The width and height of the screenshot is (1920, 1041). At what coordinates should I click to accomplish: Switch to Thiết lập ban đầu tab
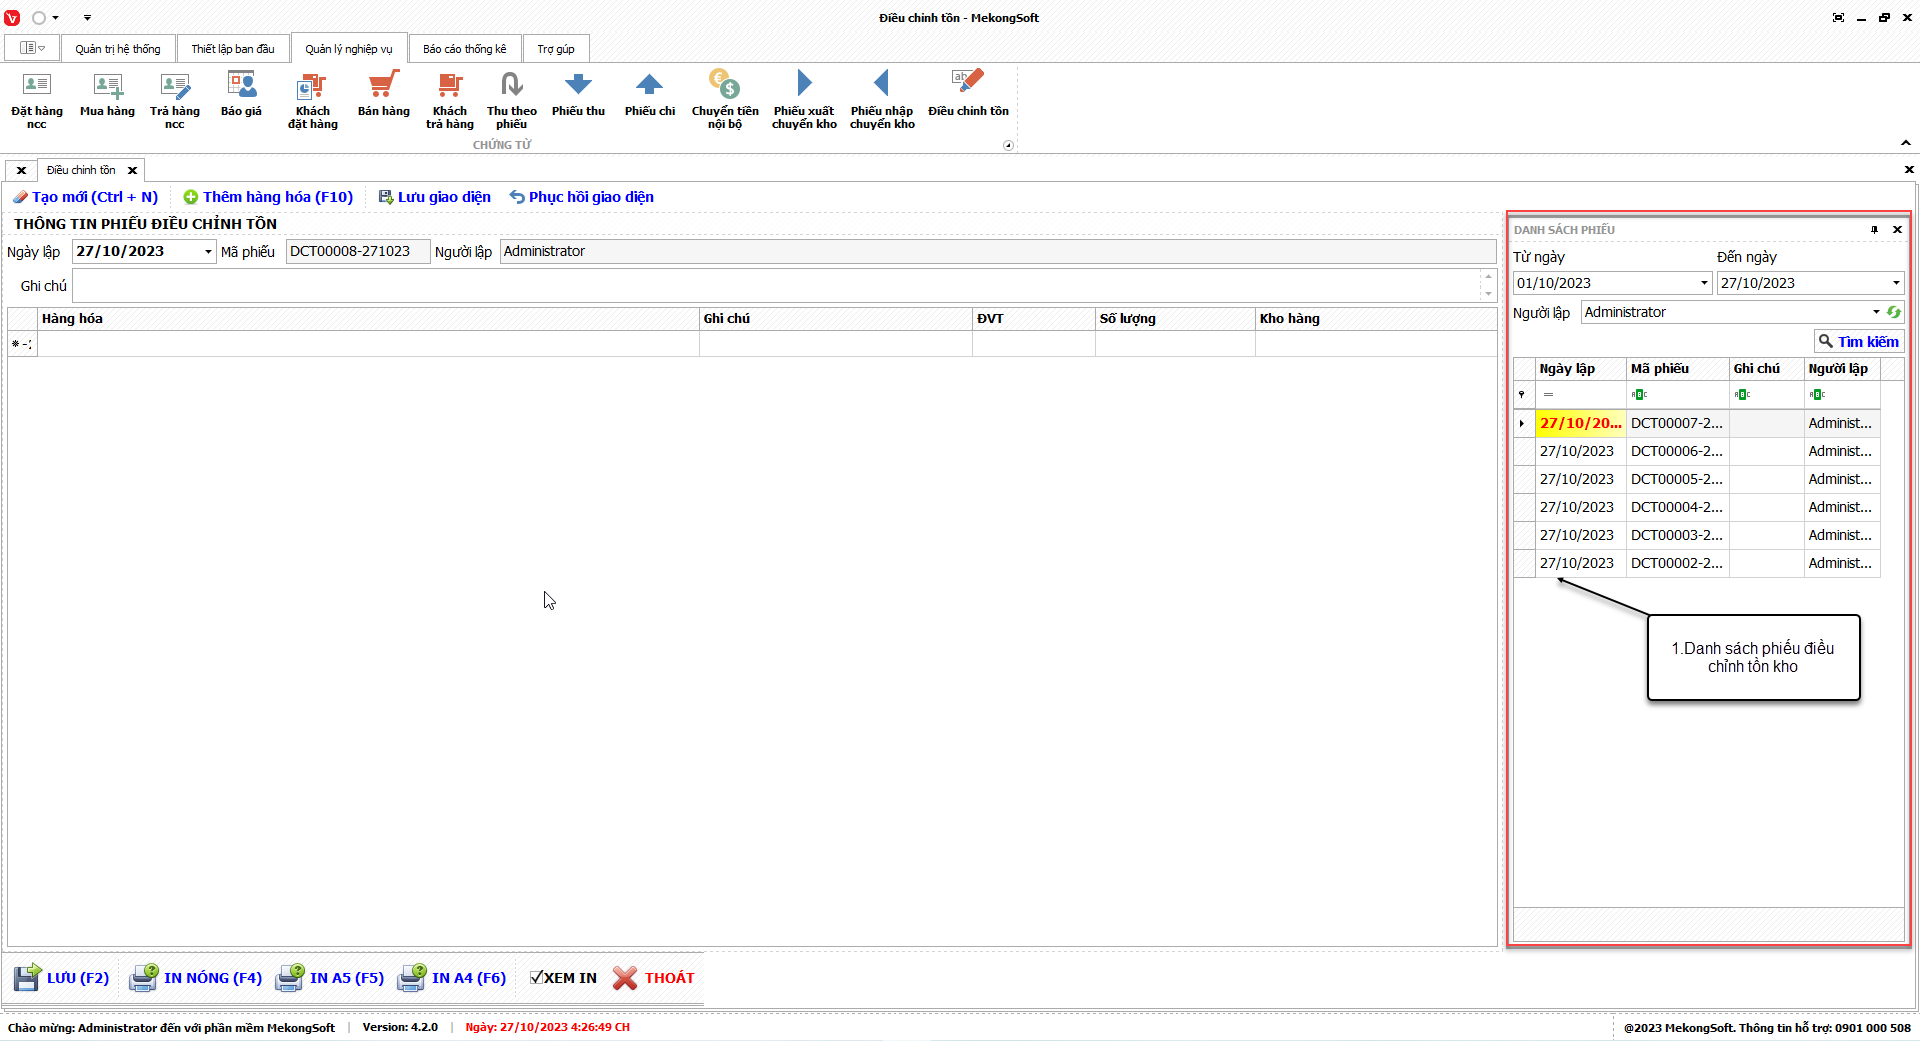pyautogui.click(x=232, y=49)
